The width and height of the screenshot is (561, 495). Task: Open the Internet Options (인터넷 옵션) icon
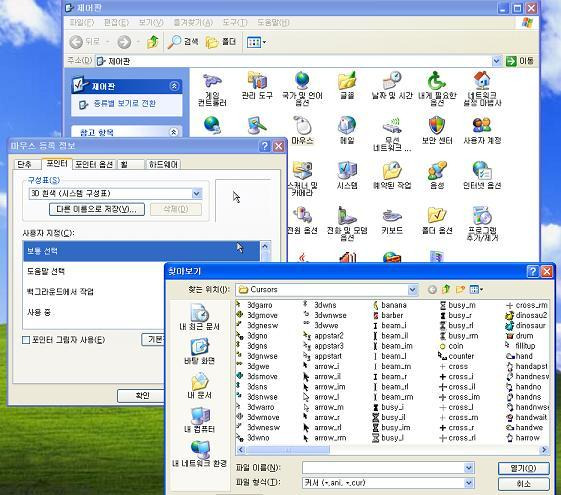[x=482, y=175]
